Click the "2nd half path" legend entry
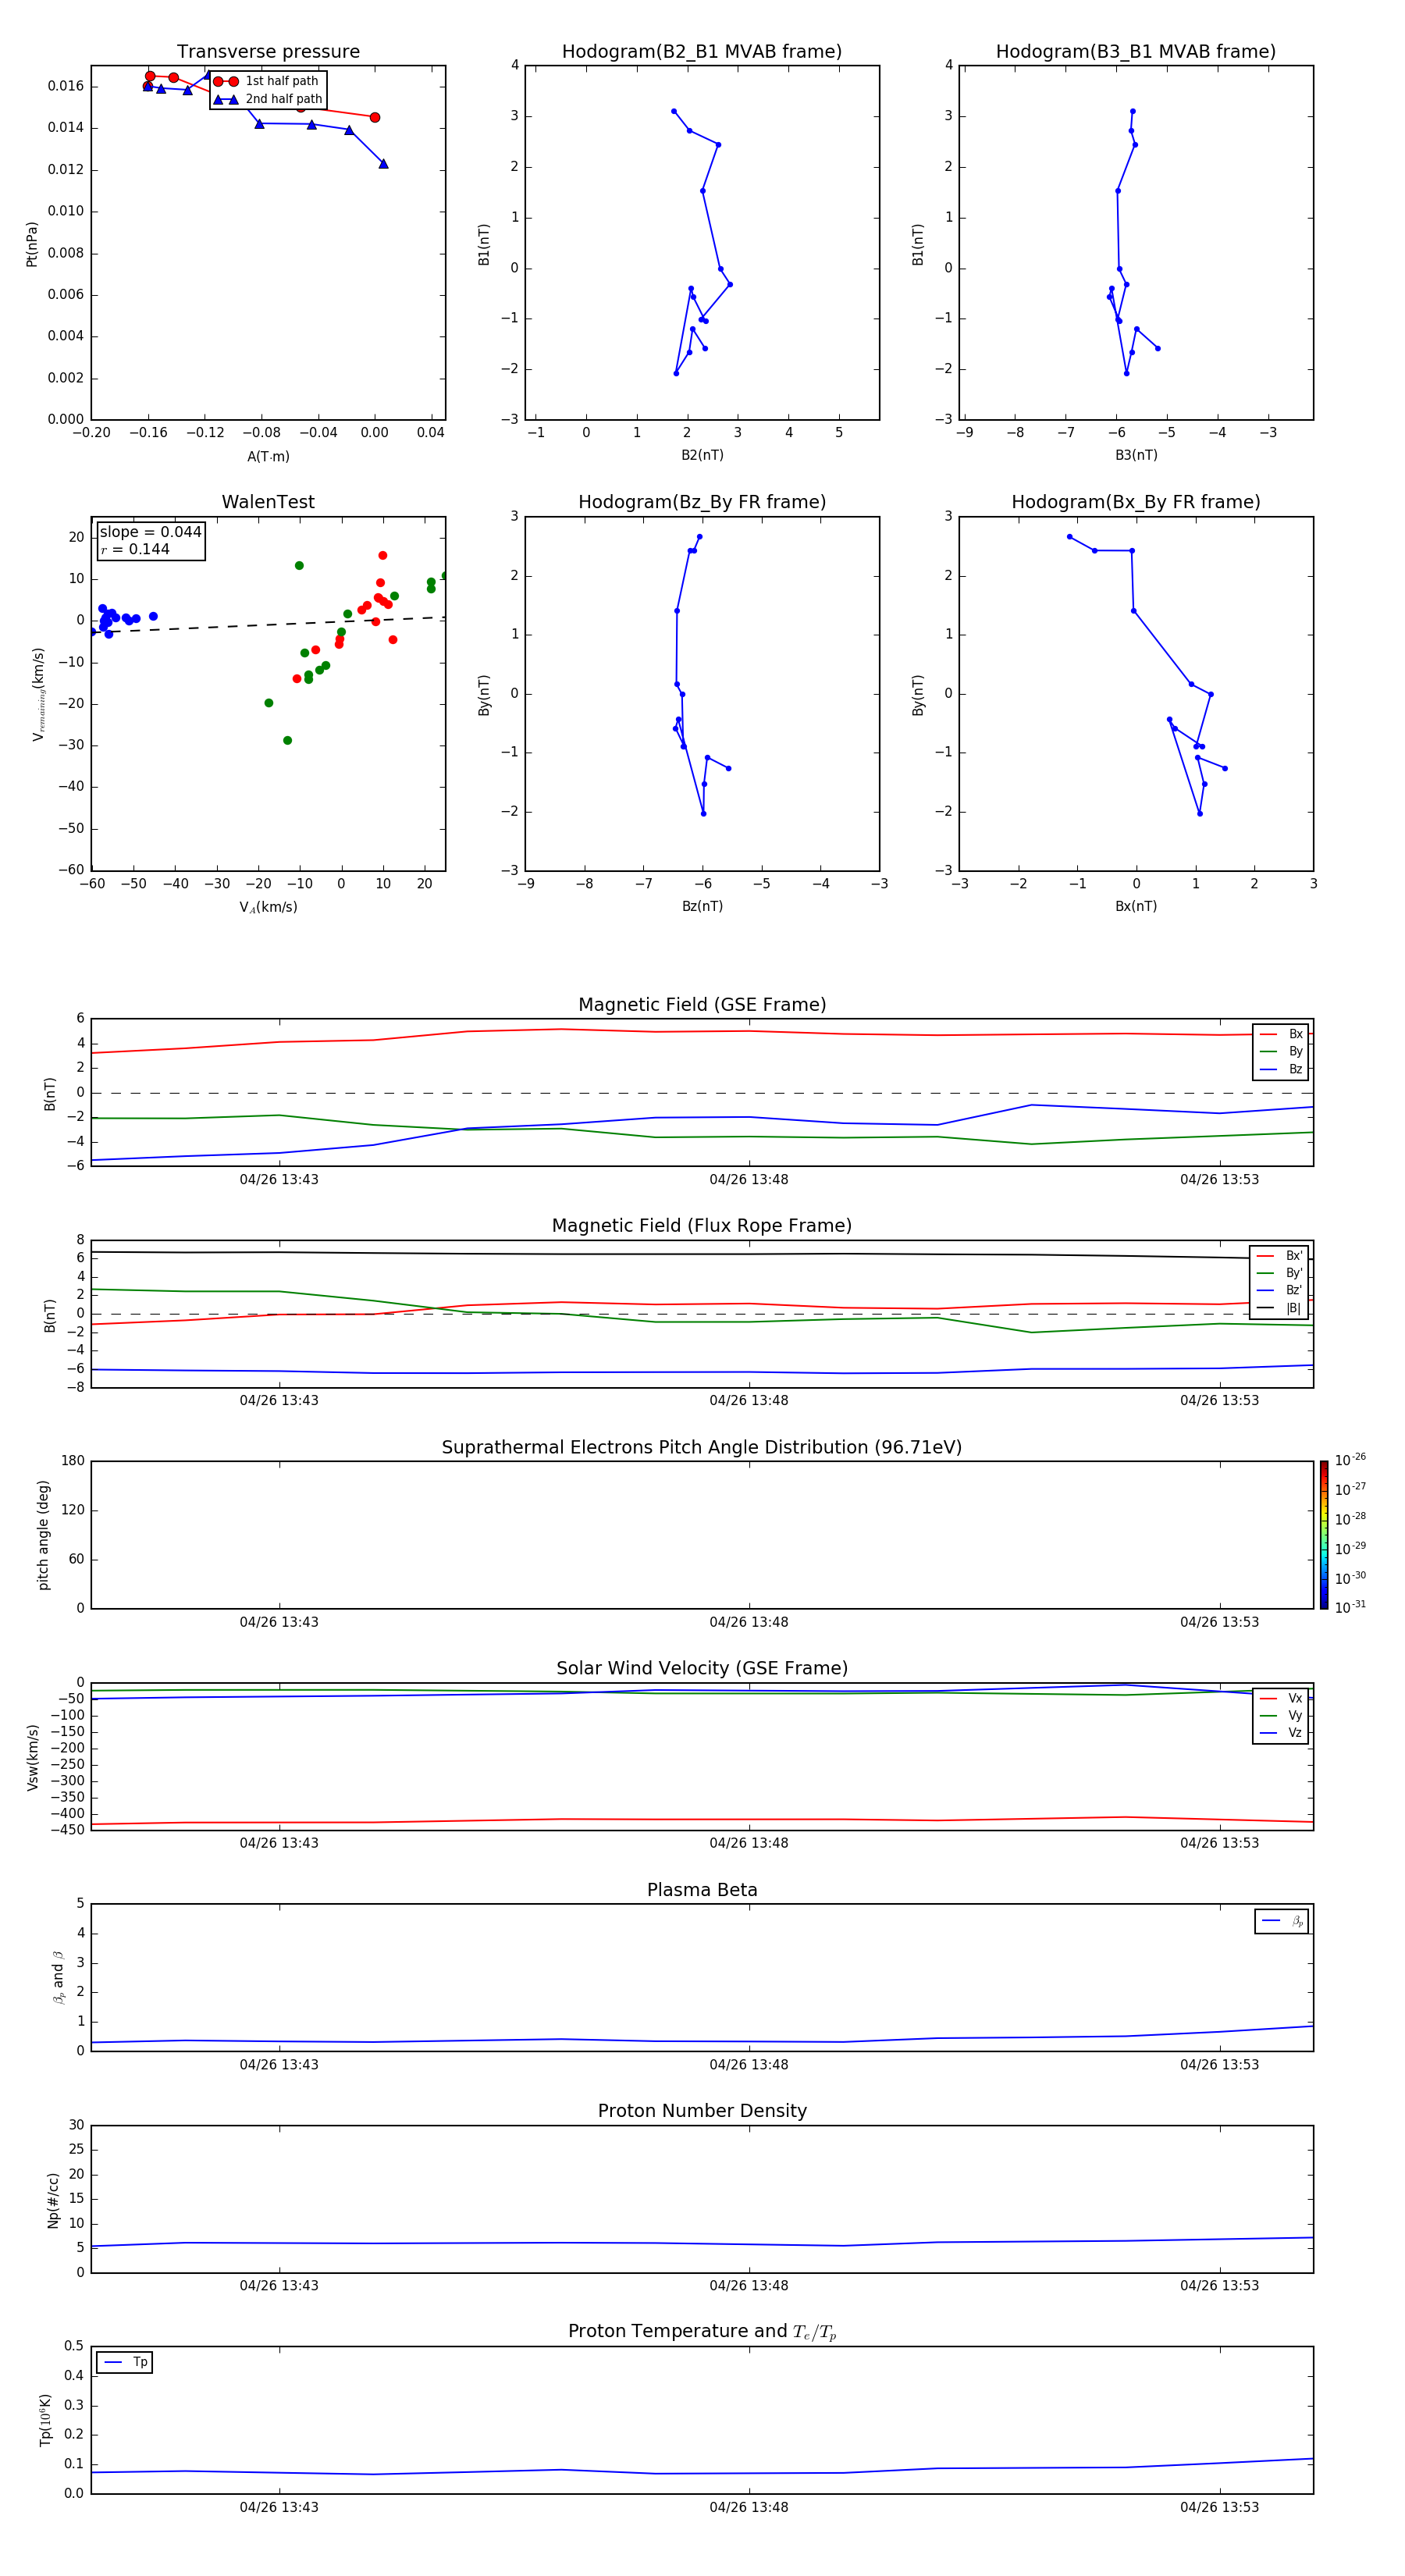Image resolution: width=1405 pixels, height=2576 pixels. coord(267,99)
